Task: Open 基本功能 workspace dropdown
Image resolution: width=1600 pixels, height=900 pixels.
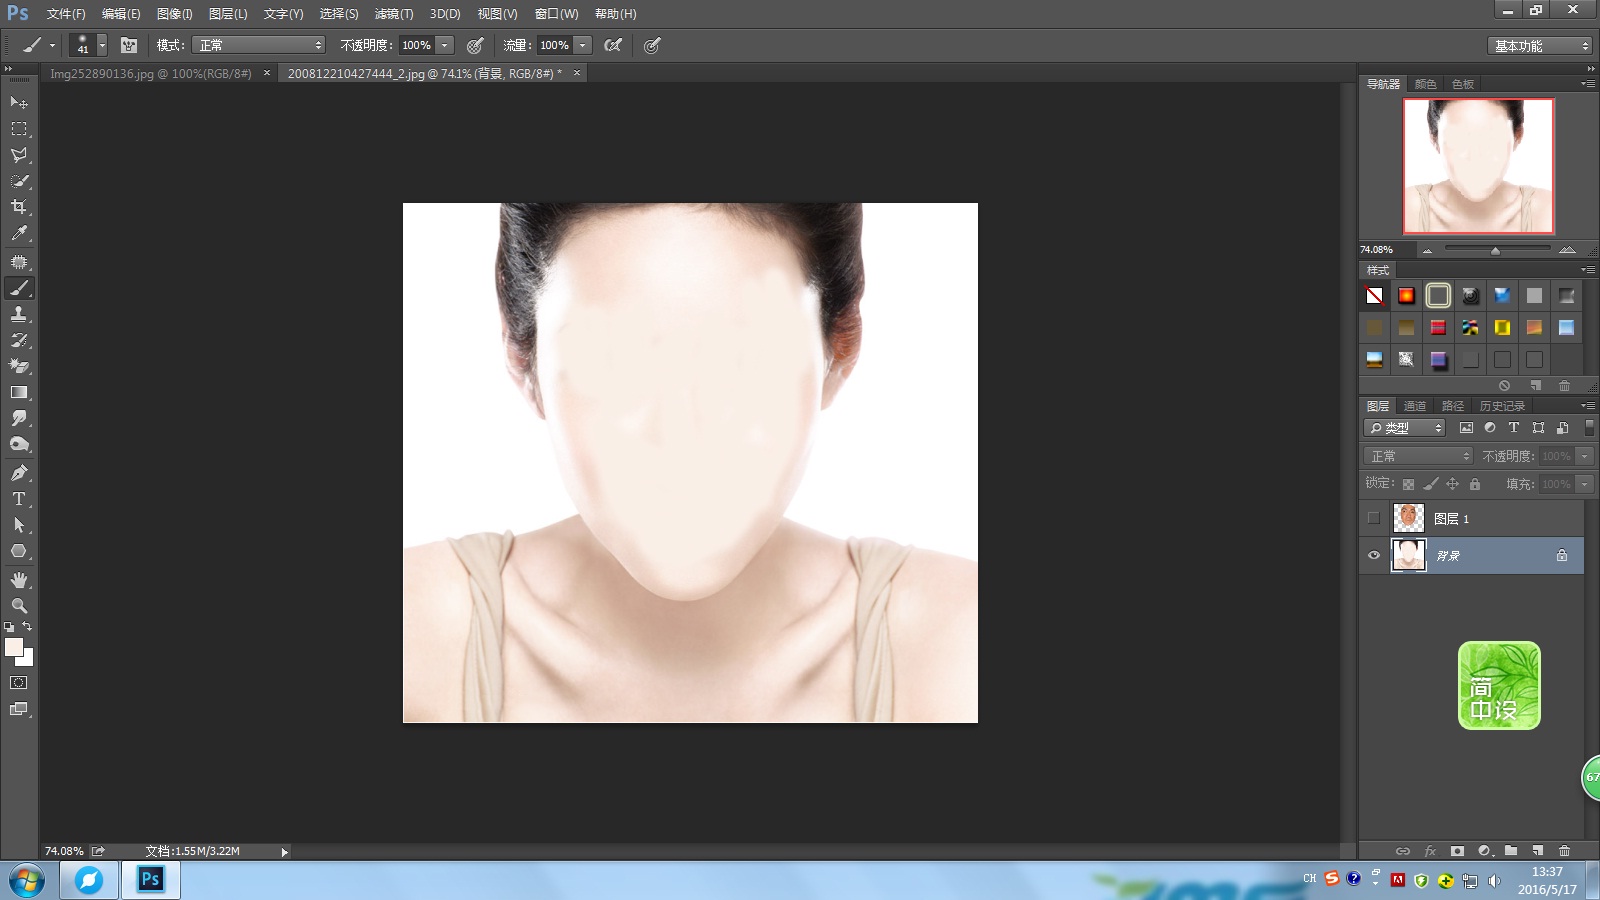Action: click(x=1539, y=46)
